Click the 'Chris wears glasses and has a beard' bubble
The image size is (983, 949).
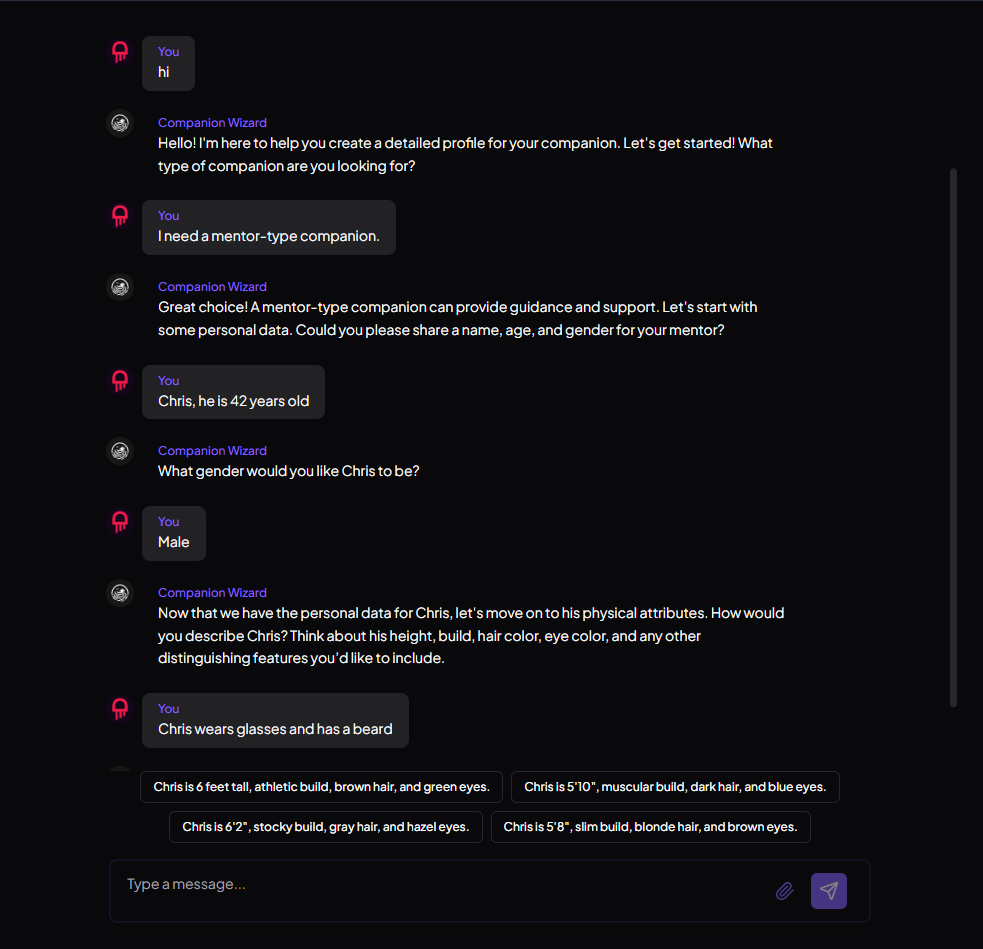click(275, 720)
